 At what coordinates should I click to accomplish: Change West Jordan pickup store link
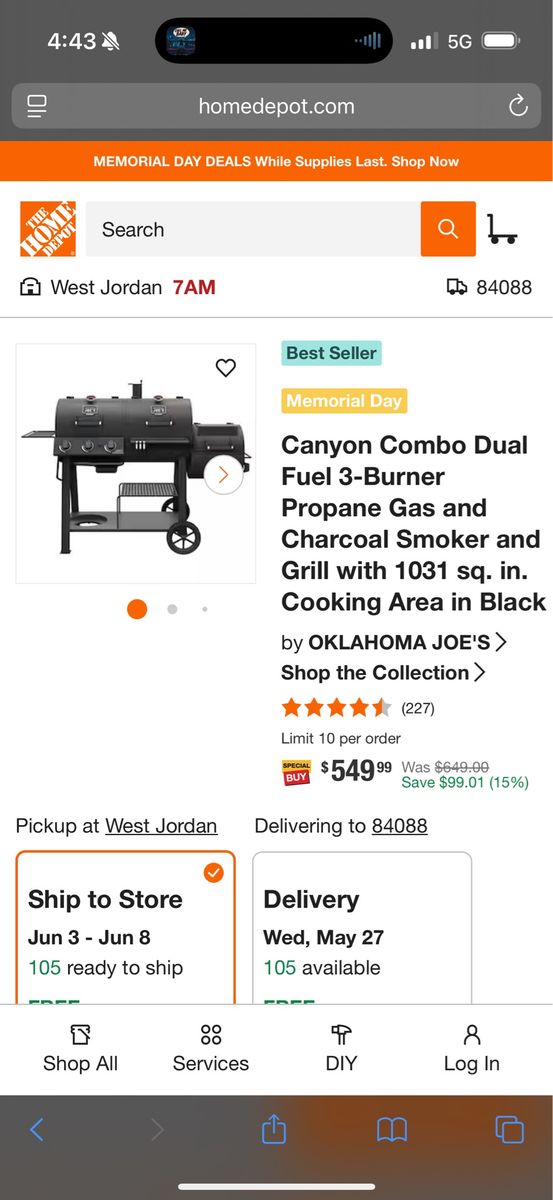pos(161,826)
